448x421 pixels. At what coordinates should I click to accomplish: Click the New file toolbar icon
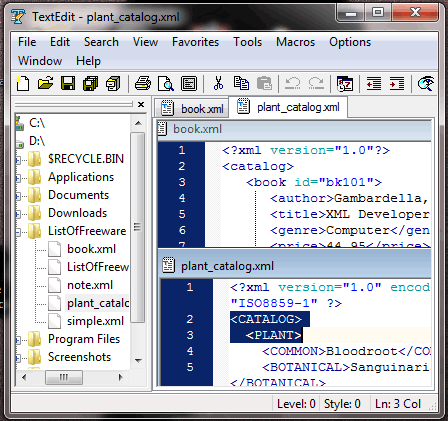(22, 83)
